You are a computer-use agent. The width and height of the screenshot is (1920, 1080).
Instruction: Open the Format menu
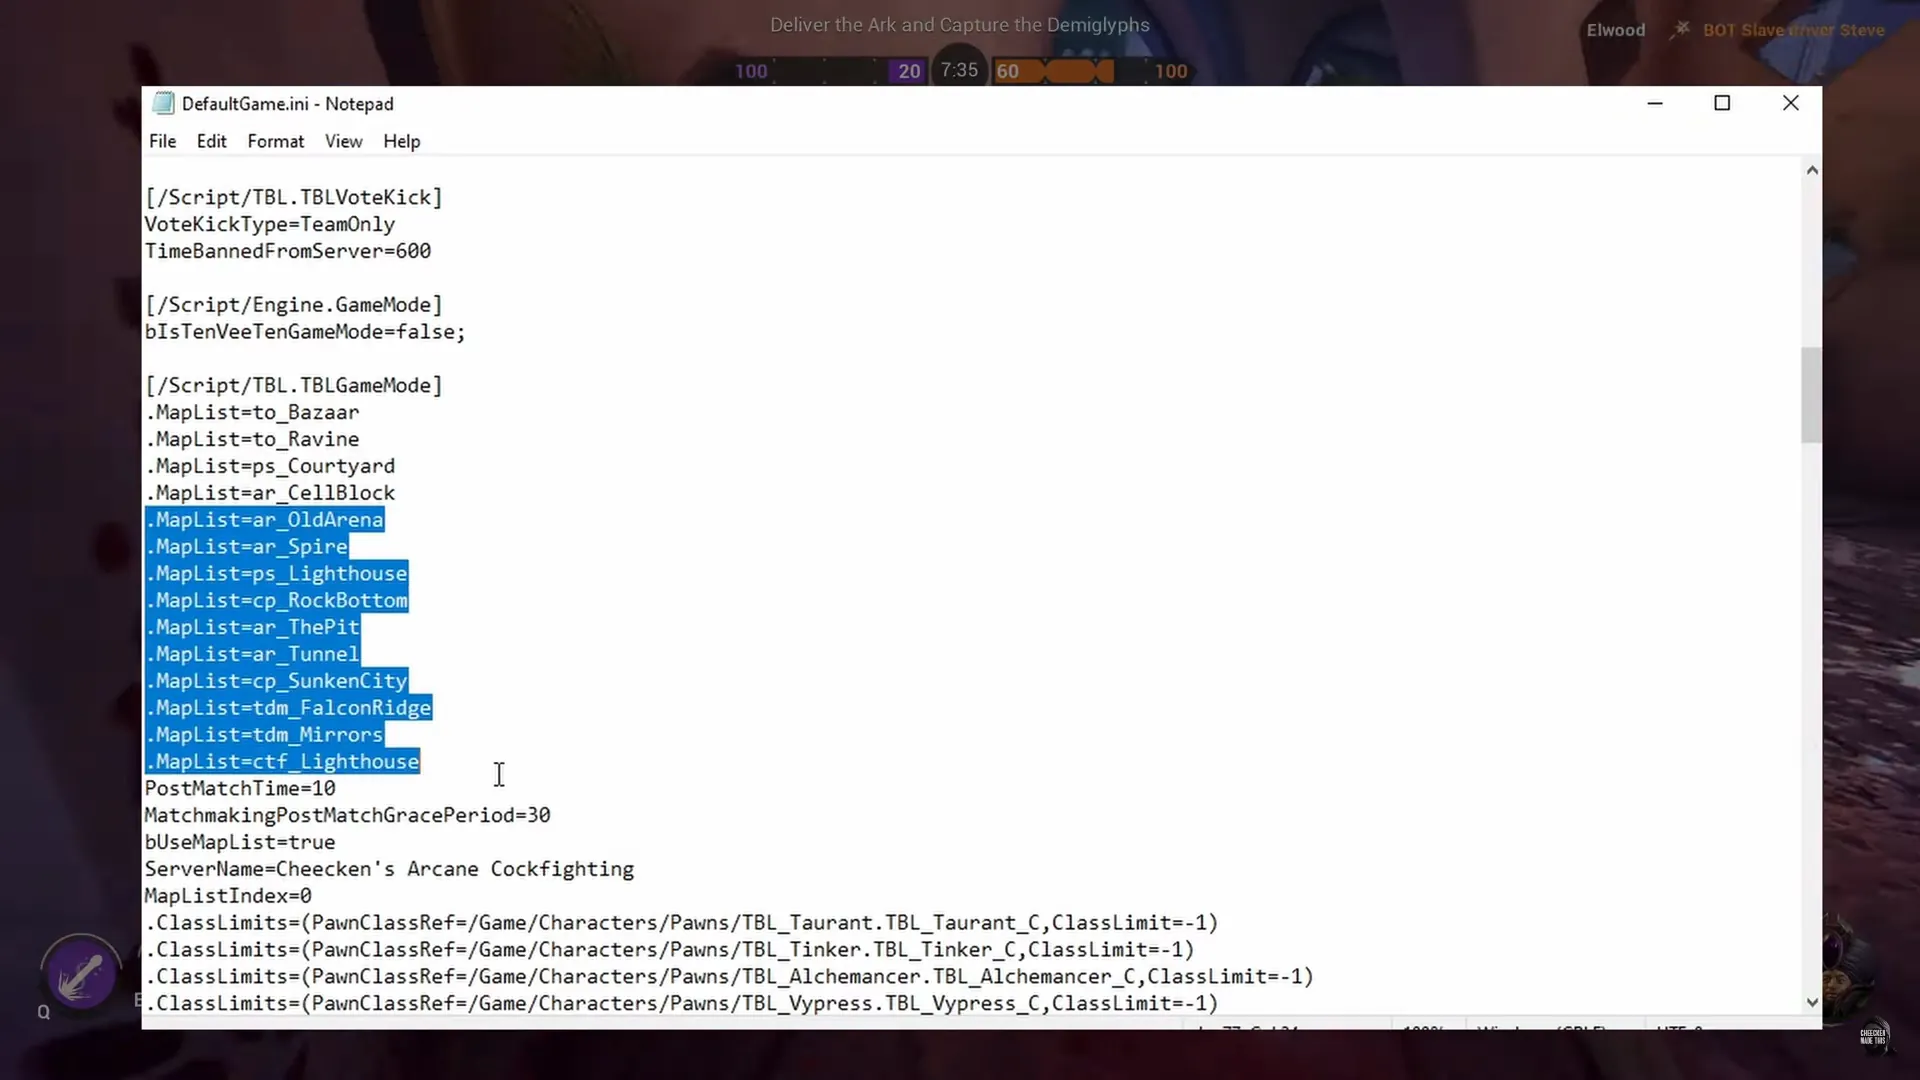(275, 141)
